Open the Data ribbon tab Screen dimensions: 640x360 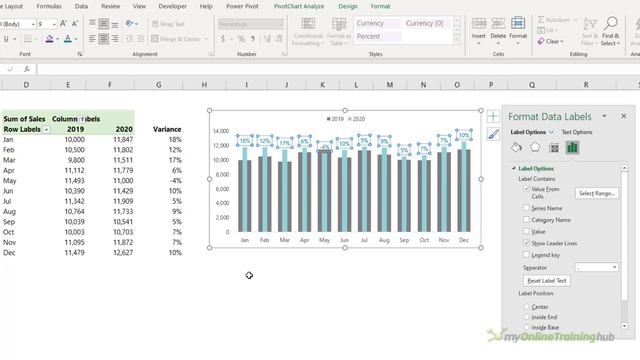(81, 6)
